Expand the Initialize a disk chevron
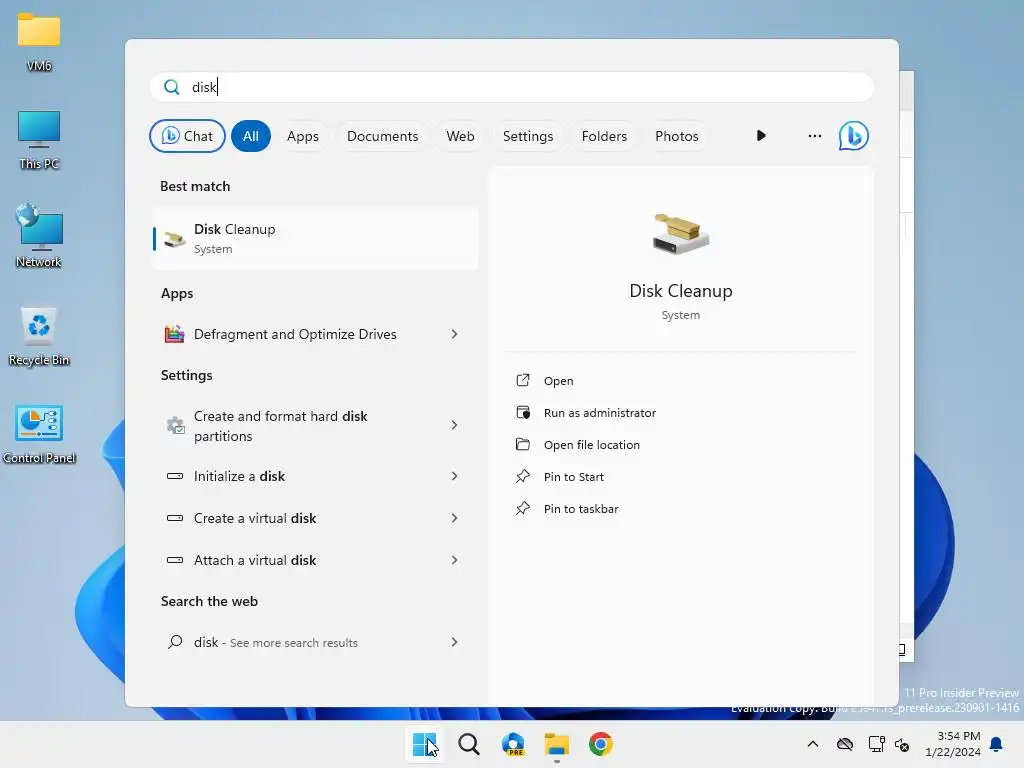This screenshot has width=1024, height=768. point(455,476)
